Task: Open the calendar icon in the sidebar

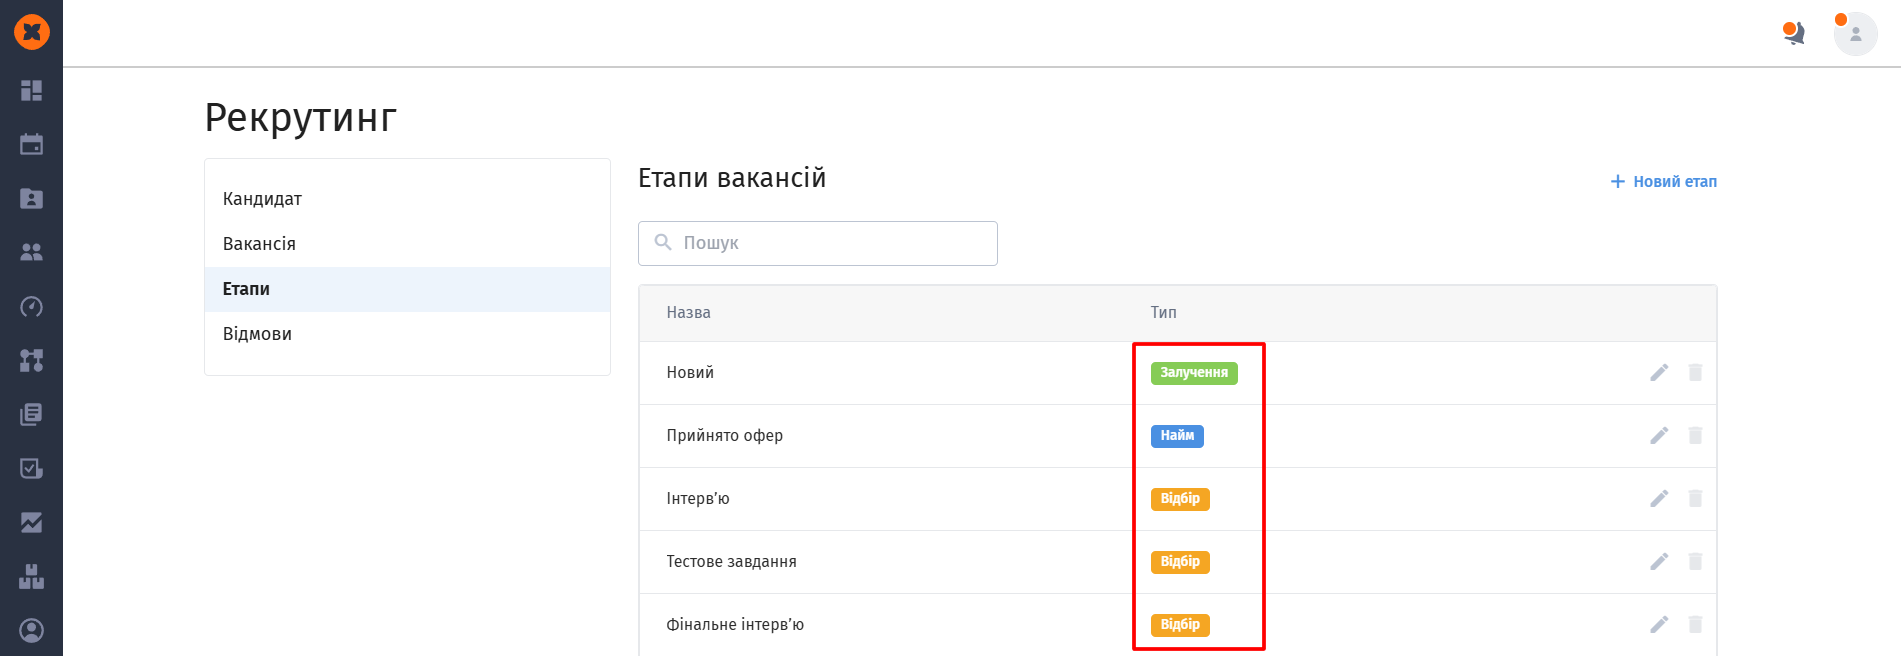Action: pyautogui.click(x=31, y=145)
